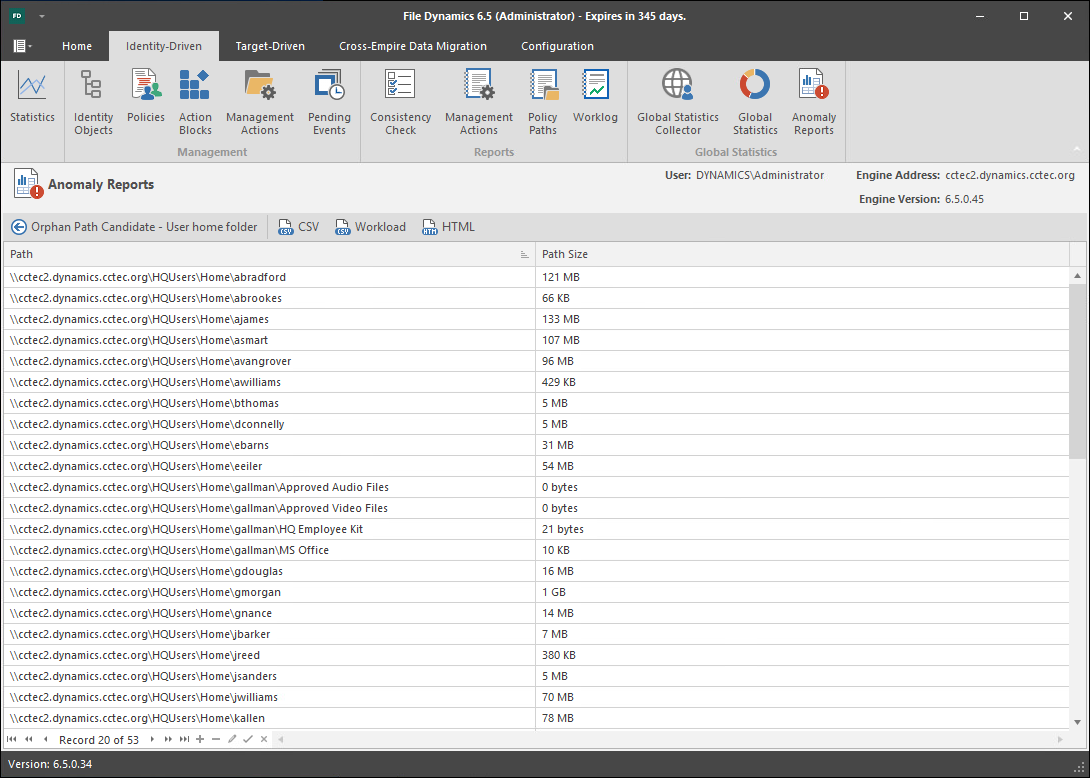
Task: Export the report as HTML
Action: [x=449, y=227]
